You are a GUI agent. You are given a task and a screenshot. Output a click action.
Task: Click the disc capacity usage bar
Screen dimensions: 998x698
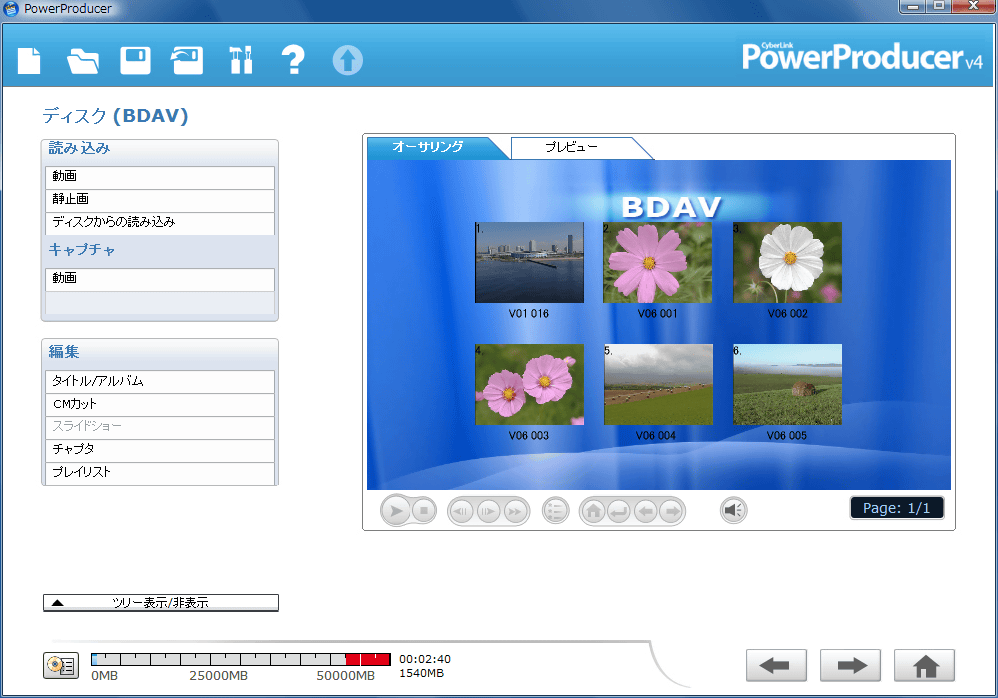click(x=241, y=659)
